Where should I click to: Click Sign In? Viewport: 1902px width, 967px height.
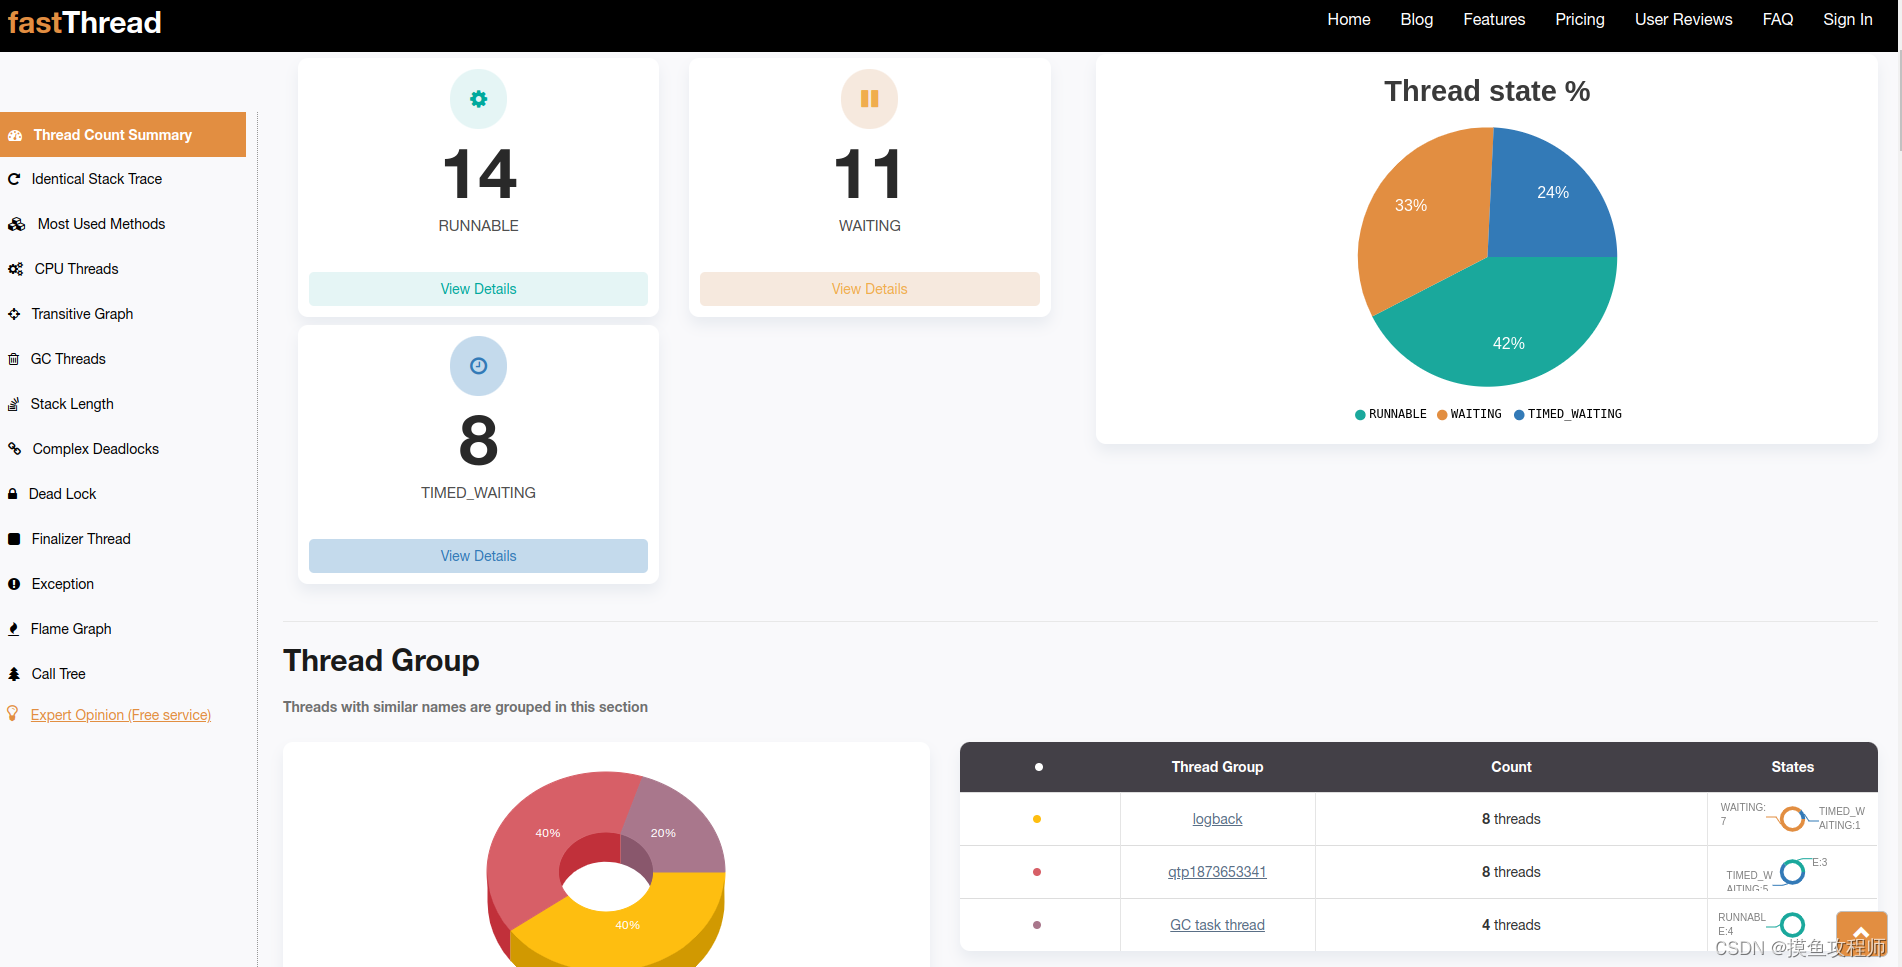pos(1848,19)
